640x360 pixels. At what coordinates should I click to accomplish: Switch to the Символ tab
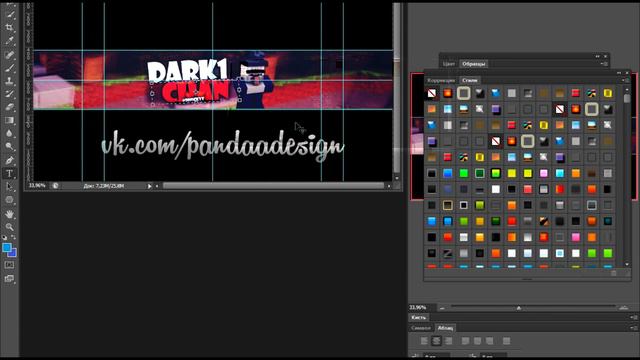point(421,328)
